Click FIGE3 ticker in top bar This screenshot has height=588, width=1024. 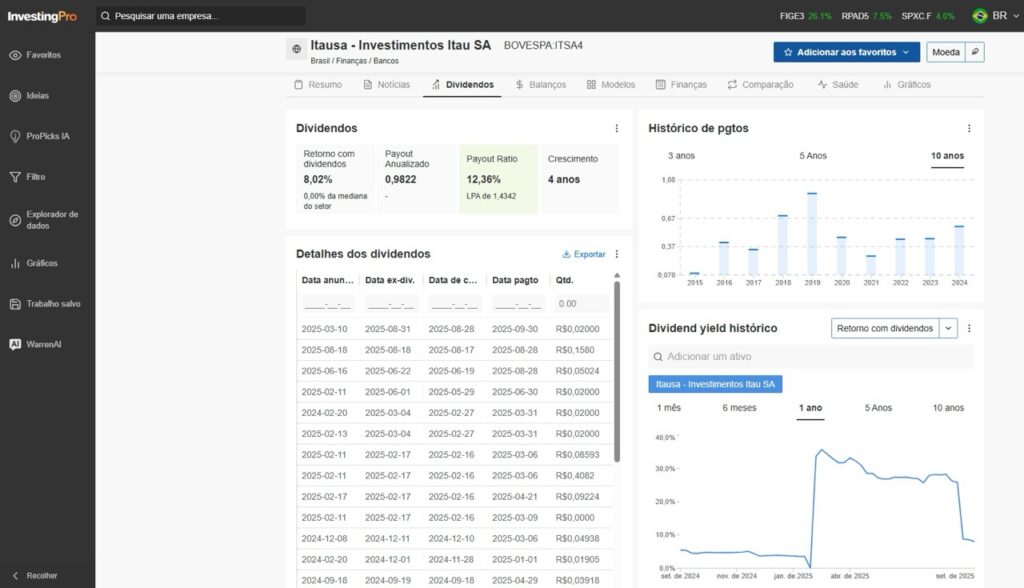pyautogui.click(x=805, y=16)
